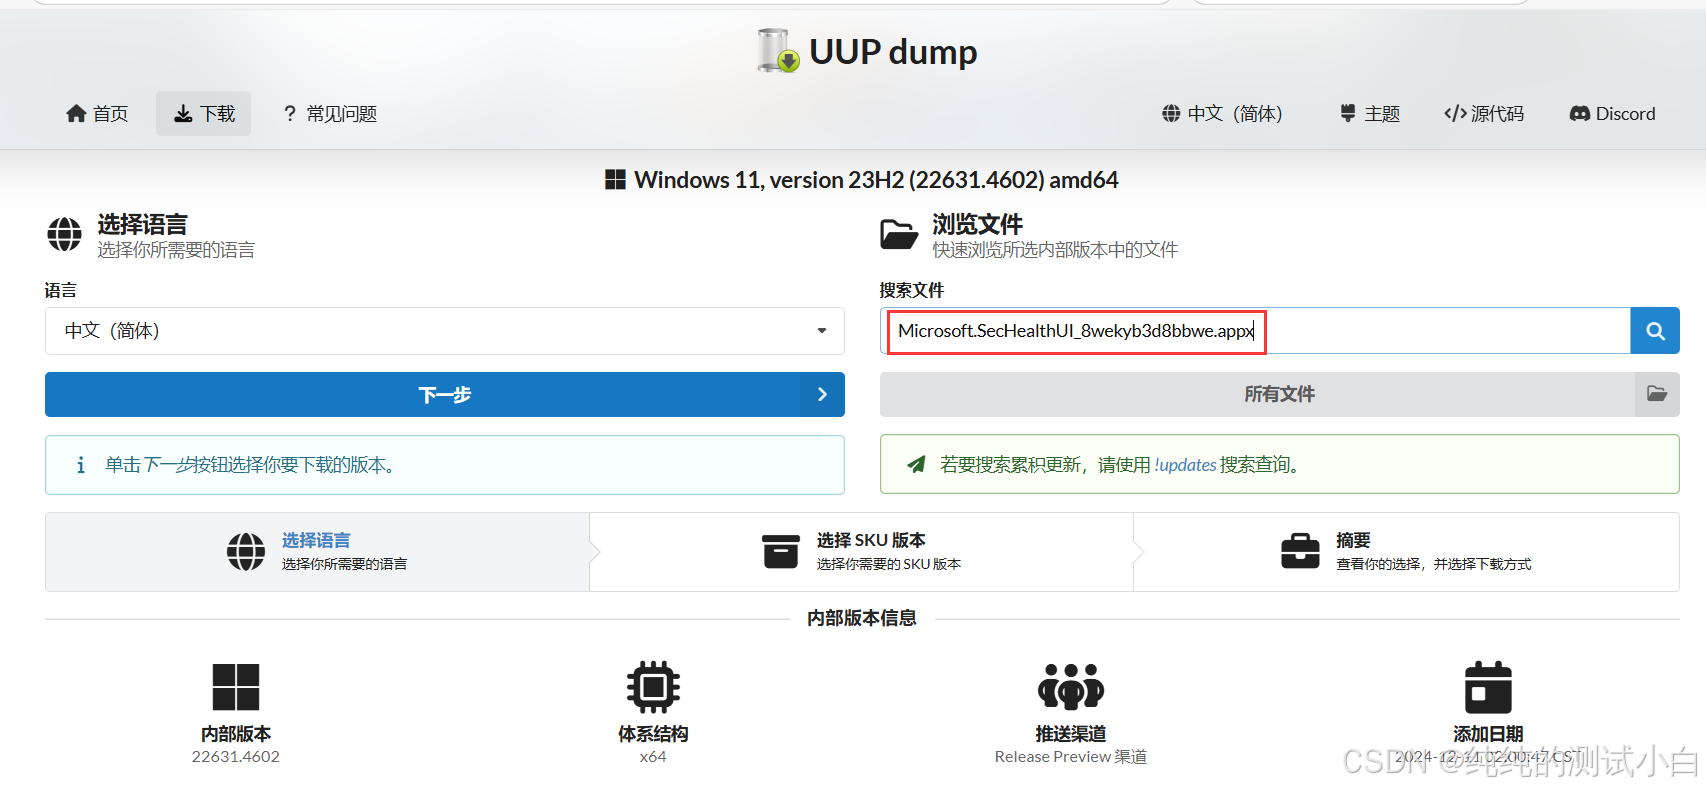
Task: Click the Windows 11, version 23H2 title text
Action: click(876, 180)
